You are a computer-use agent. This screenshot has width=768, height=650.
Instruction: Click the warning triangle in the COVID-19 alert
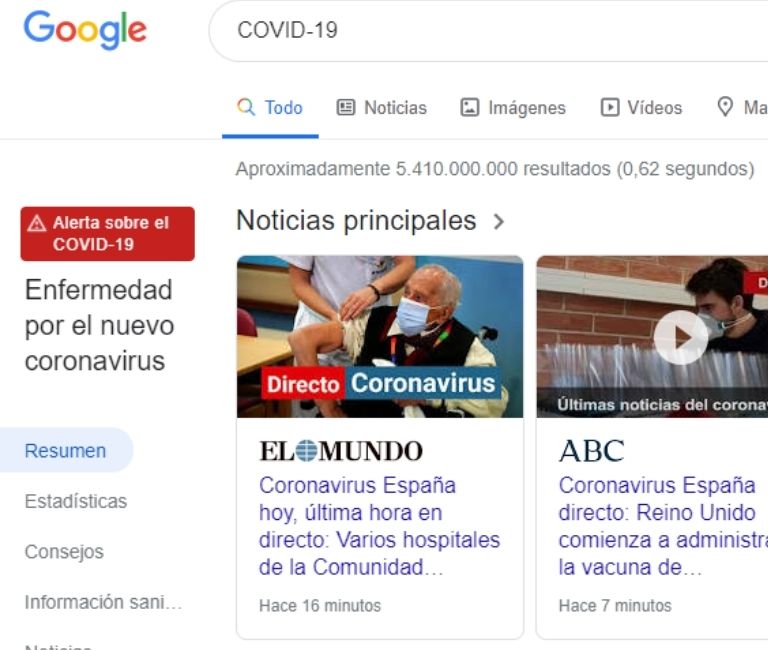tap(37, 223)
